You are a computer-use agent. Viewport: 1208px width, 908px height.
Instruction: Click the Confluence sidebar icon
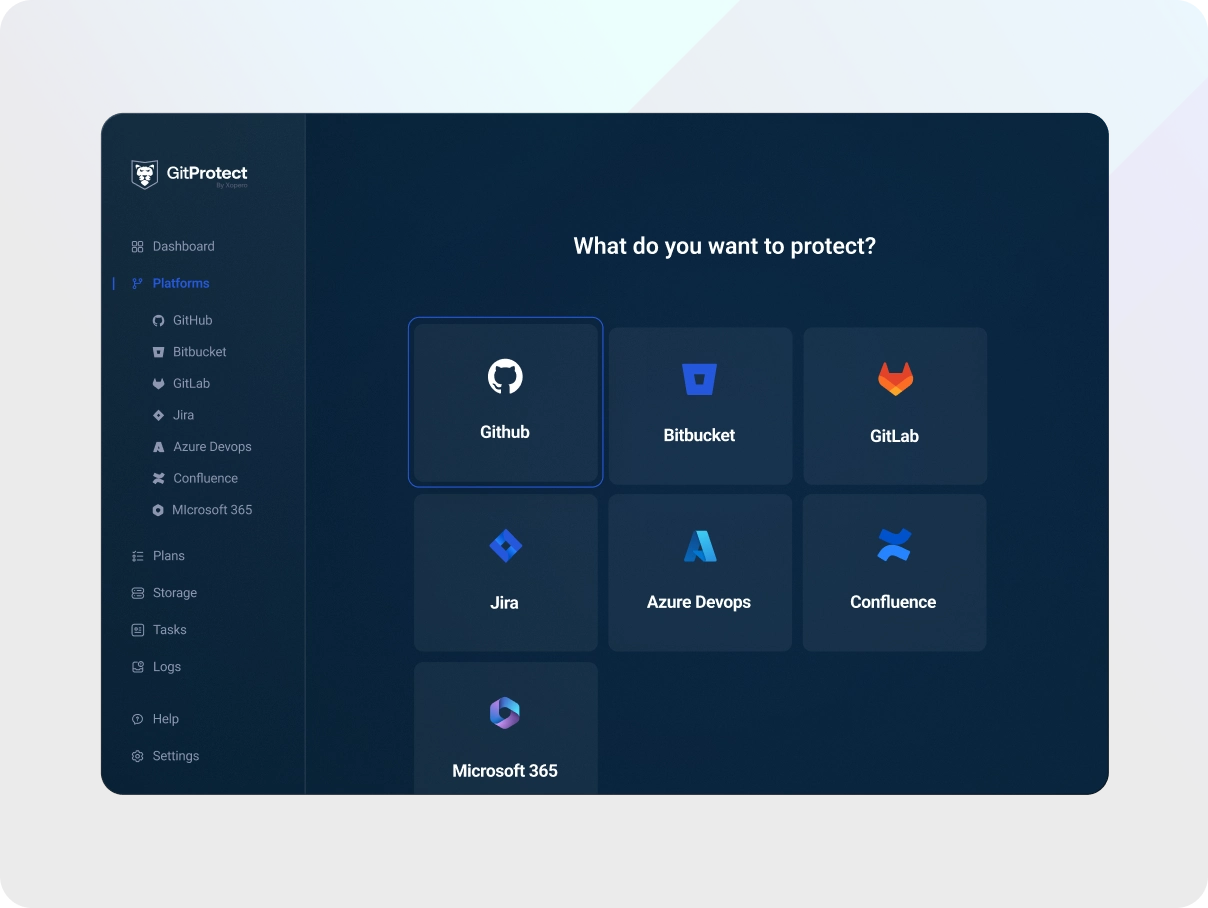[158, 478]
